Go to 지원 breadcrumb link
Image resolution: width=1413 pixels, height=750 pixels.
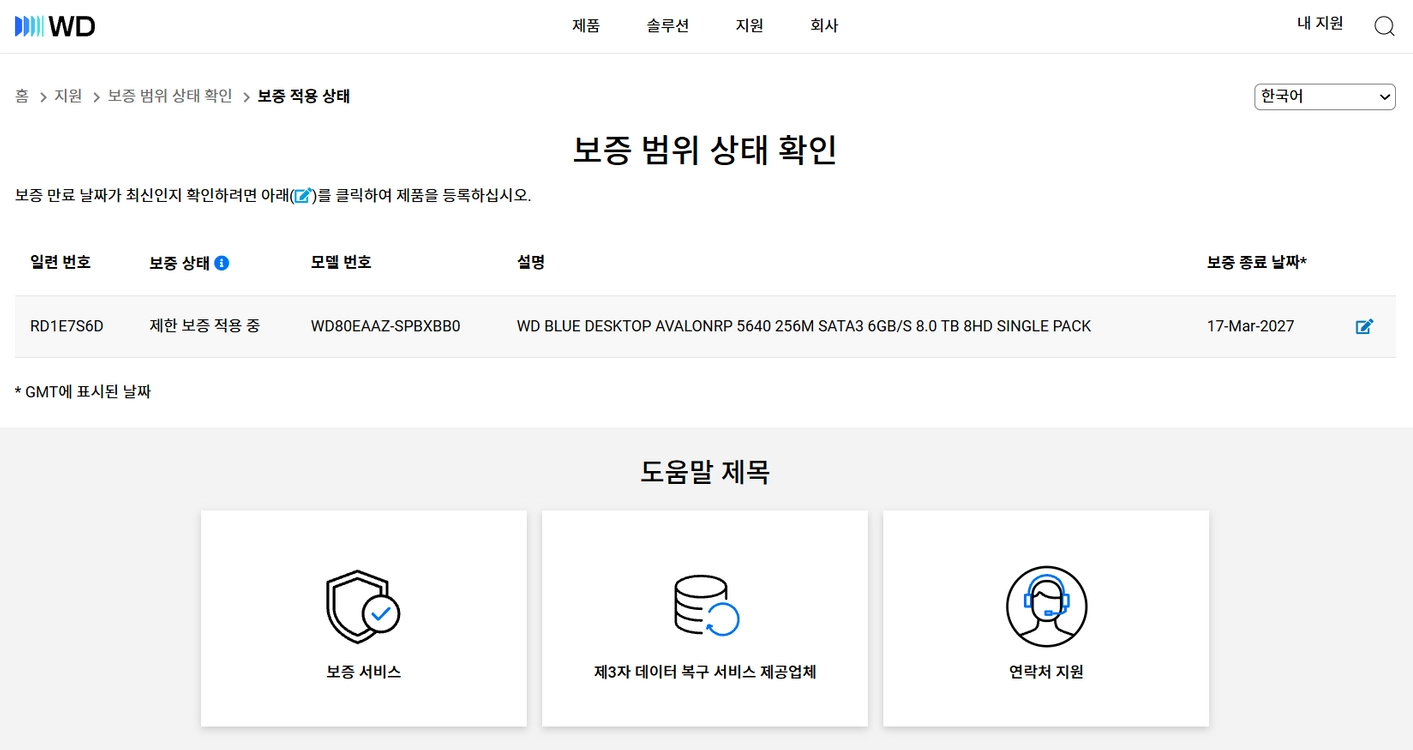[x=68, y=96]
